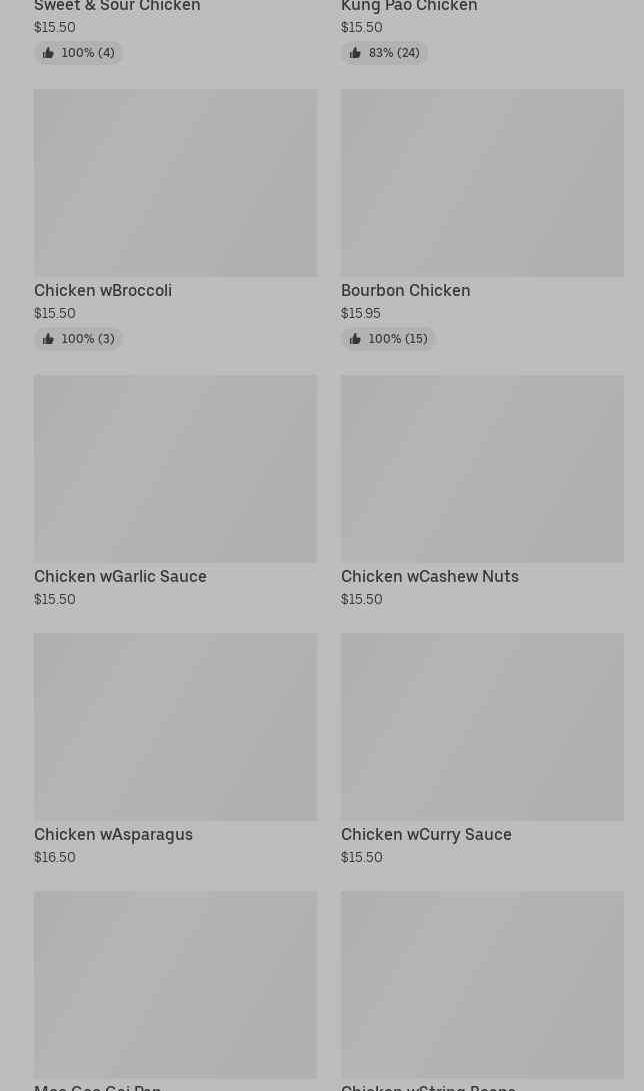Viewport: 644px width, 1091px height.
Task: Click thumbs-up icon under Bourbon Chicken
Action: point(355,339)
